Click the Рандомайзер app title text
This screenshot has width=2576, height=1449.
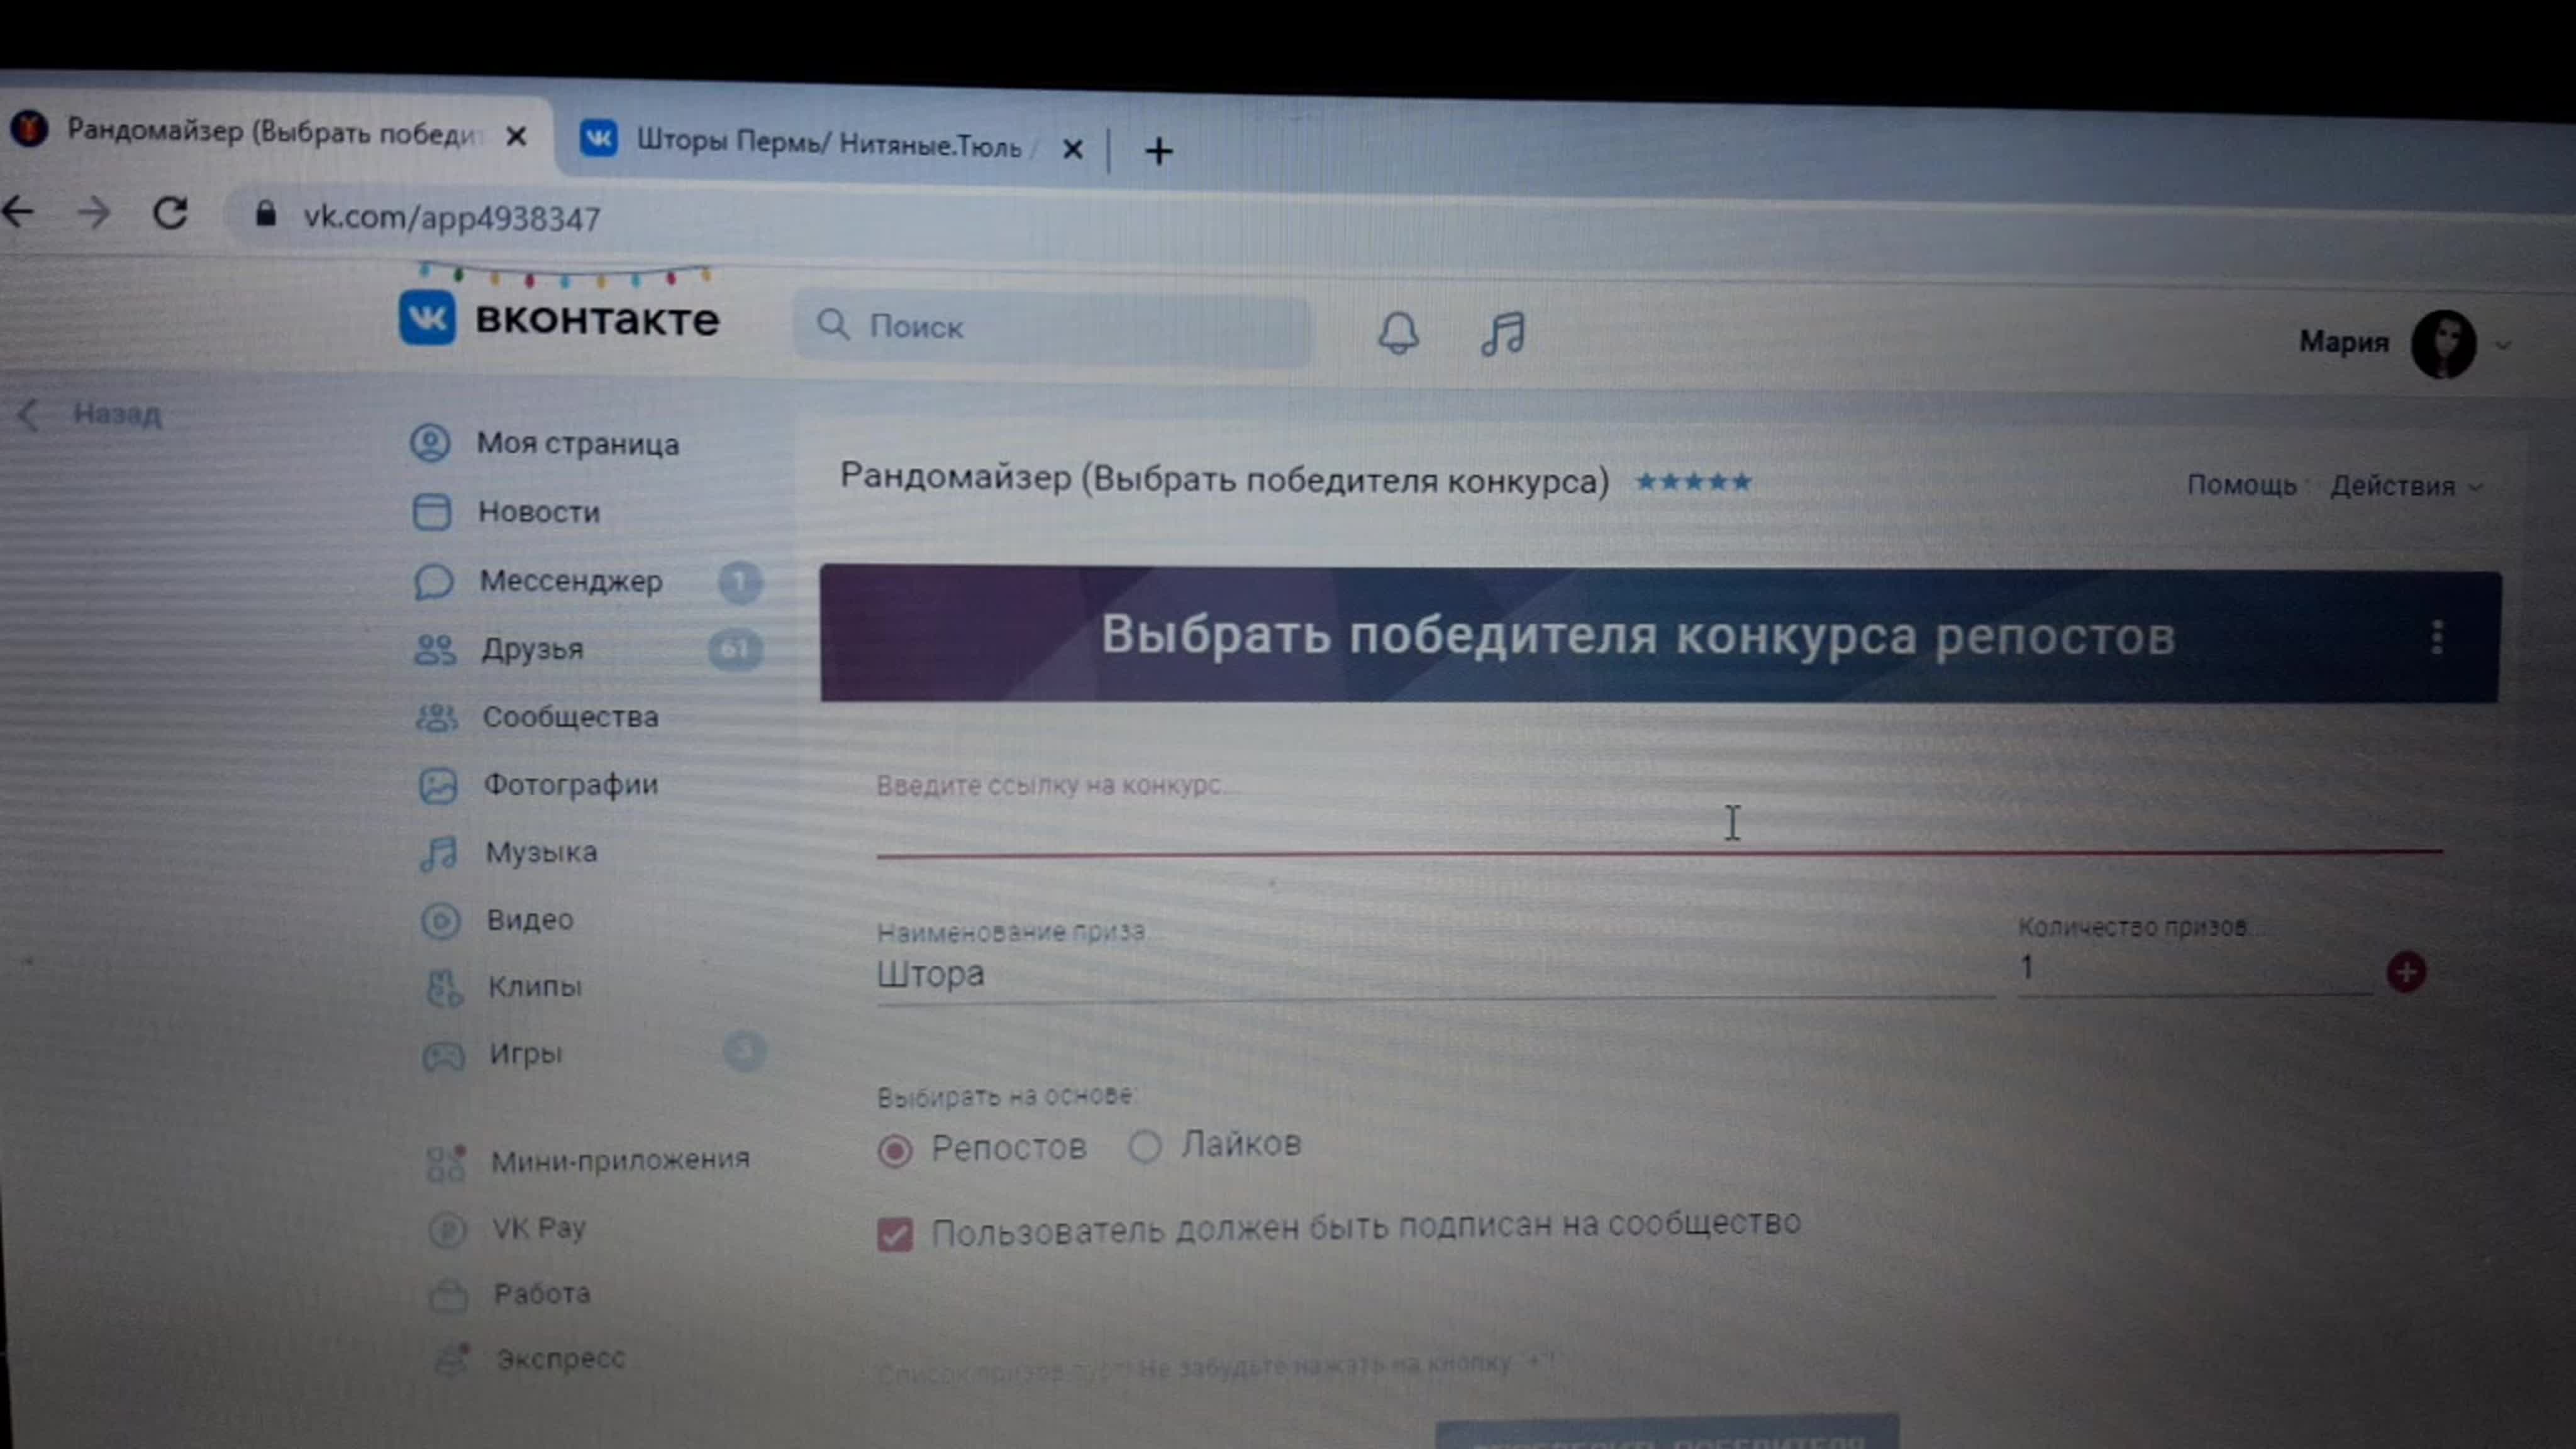1224,479
